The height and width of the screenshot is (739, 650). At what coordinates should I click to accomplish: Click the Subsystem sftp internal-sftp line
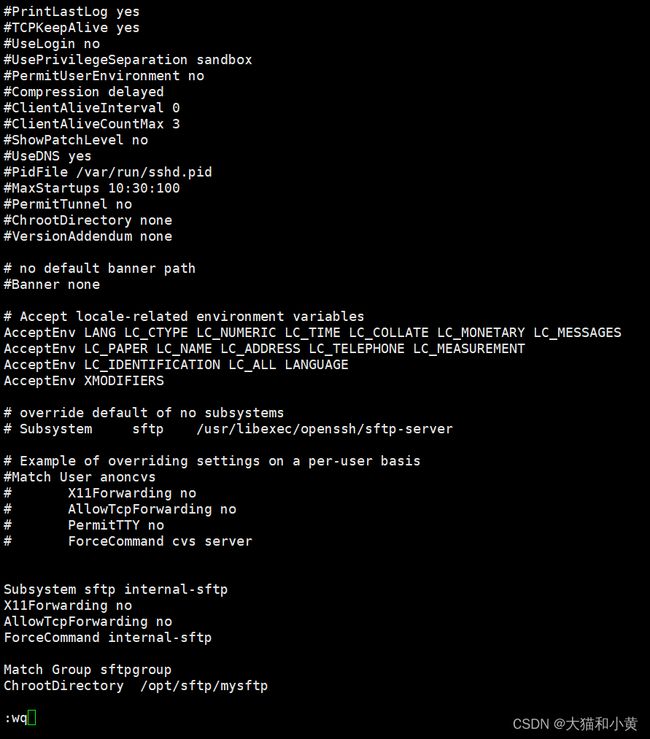click(x=115, y=590)
